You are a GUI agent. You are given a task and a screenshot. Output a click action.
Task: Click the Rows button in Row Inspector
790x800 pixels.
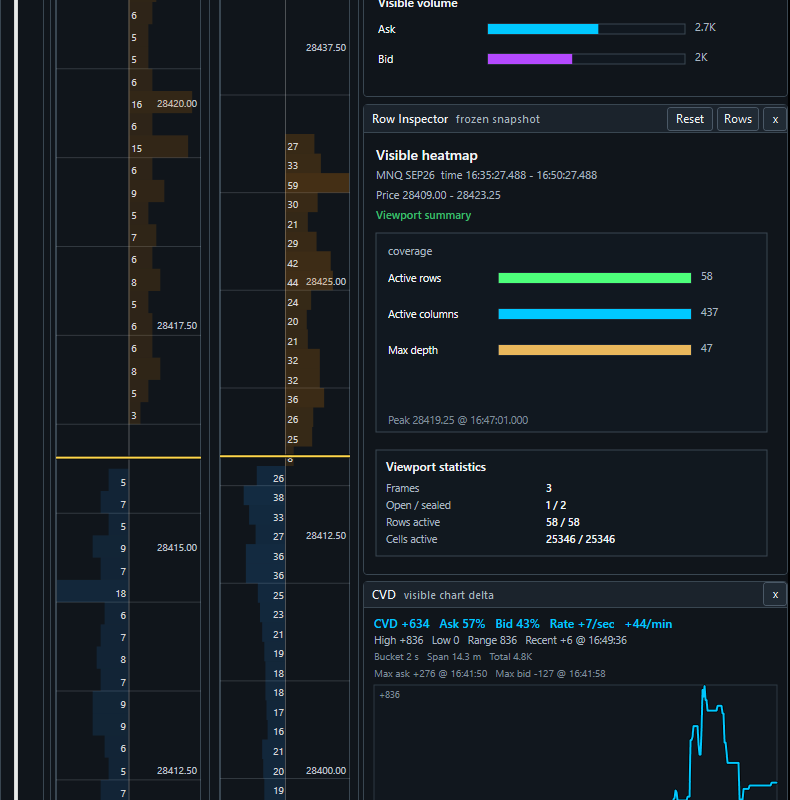click(x=737, y=119)
